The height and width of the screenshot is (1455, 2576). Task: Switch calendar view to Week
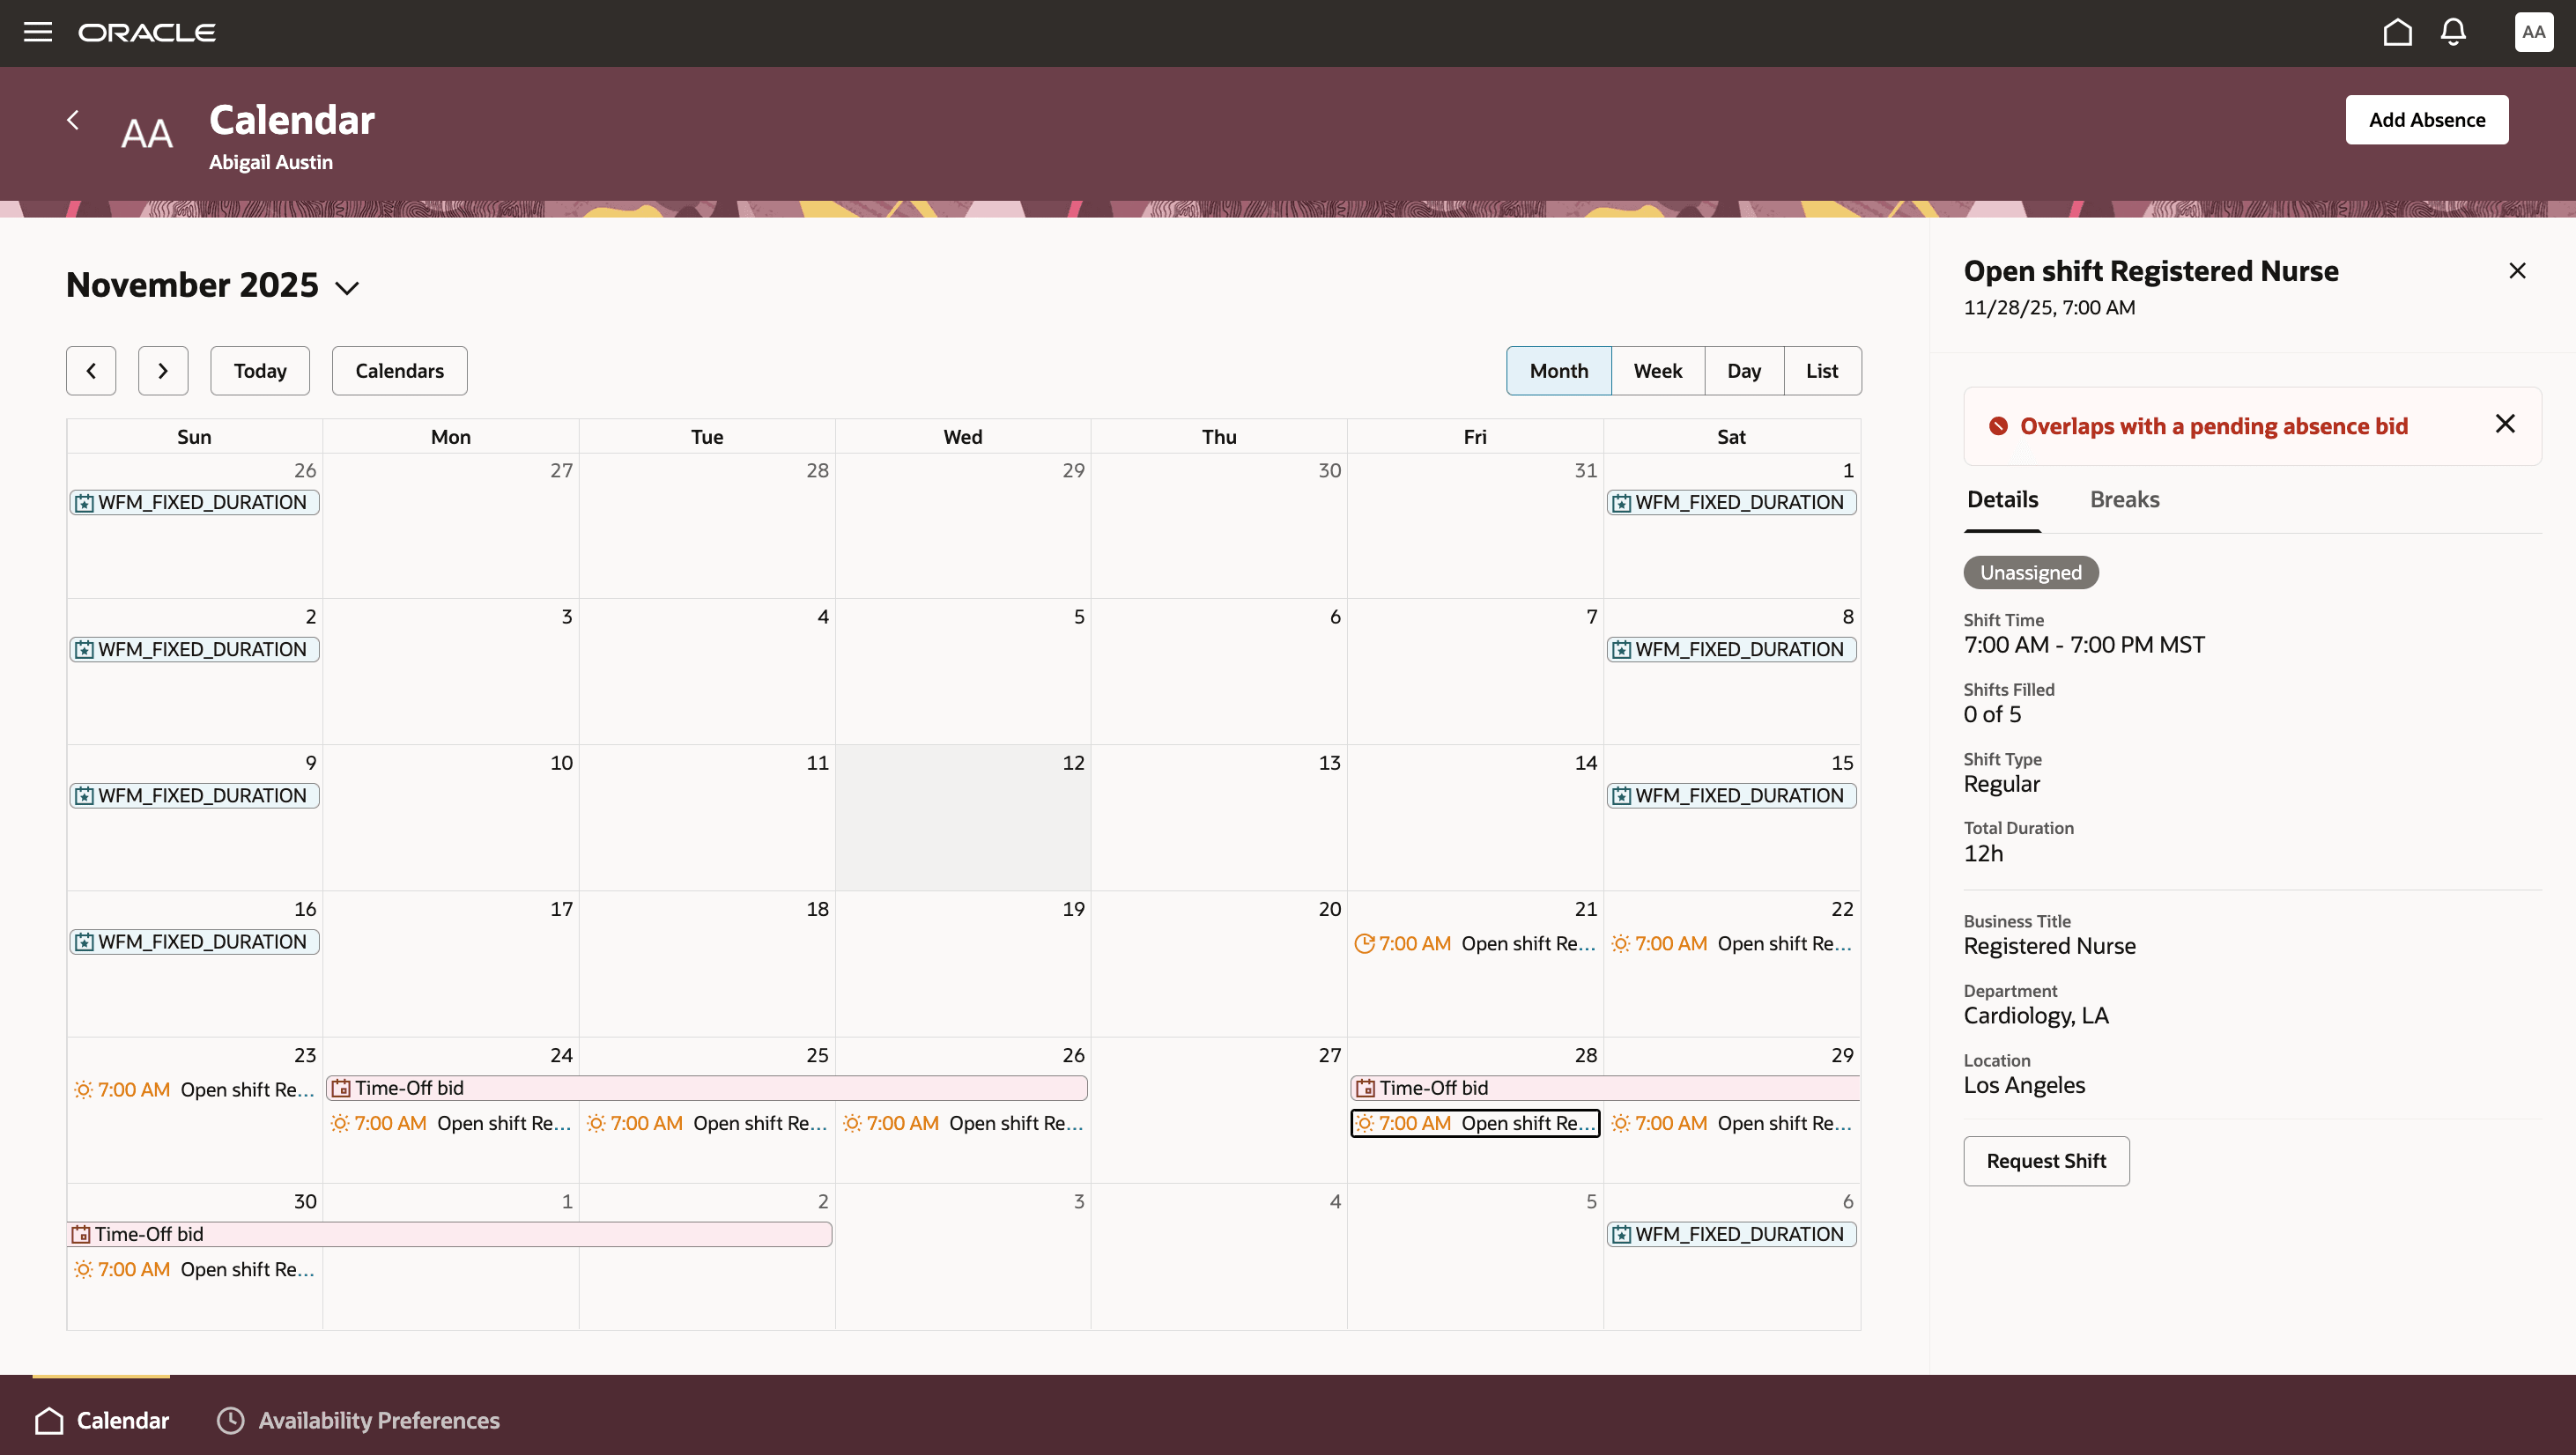click(x=1657, y=370)
